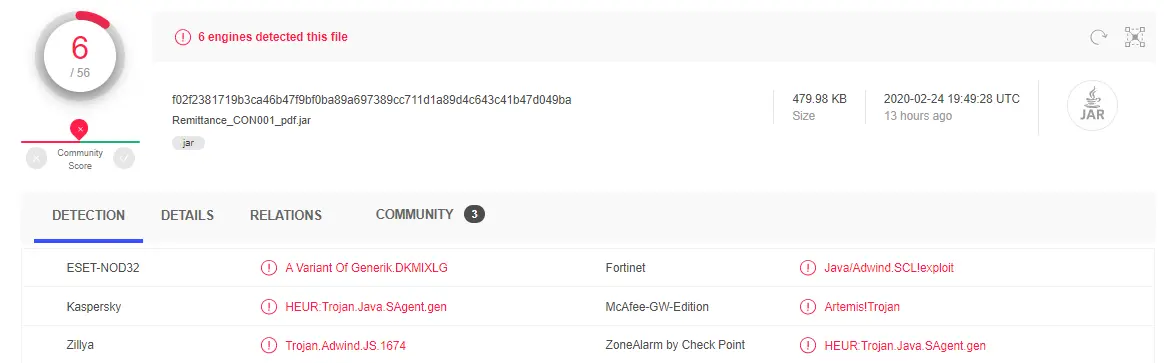Click the JAR file type icon
Image resolution: width=1164 pixels, height=363 pixels.
click(1092, 107)
